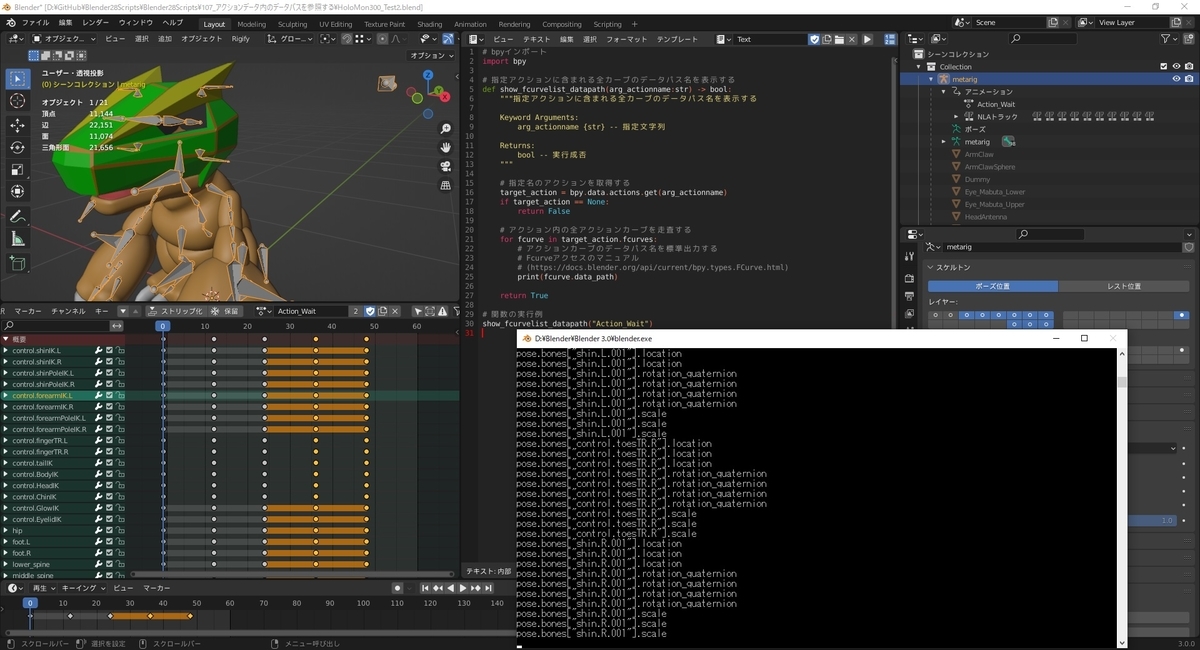This screenshot has height=650, width=1200.
Task: Toggle the camera render icon for Collection
Action: (x=1189, y=66)
